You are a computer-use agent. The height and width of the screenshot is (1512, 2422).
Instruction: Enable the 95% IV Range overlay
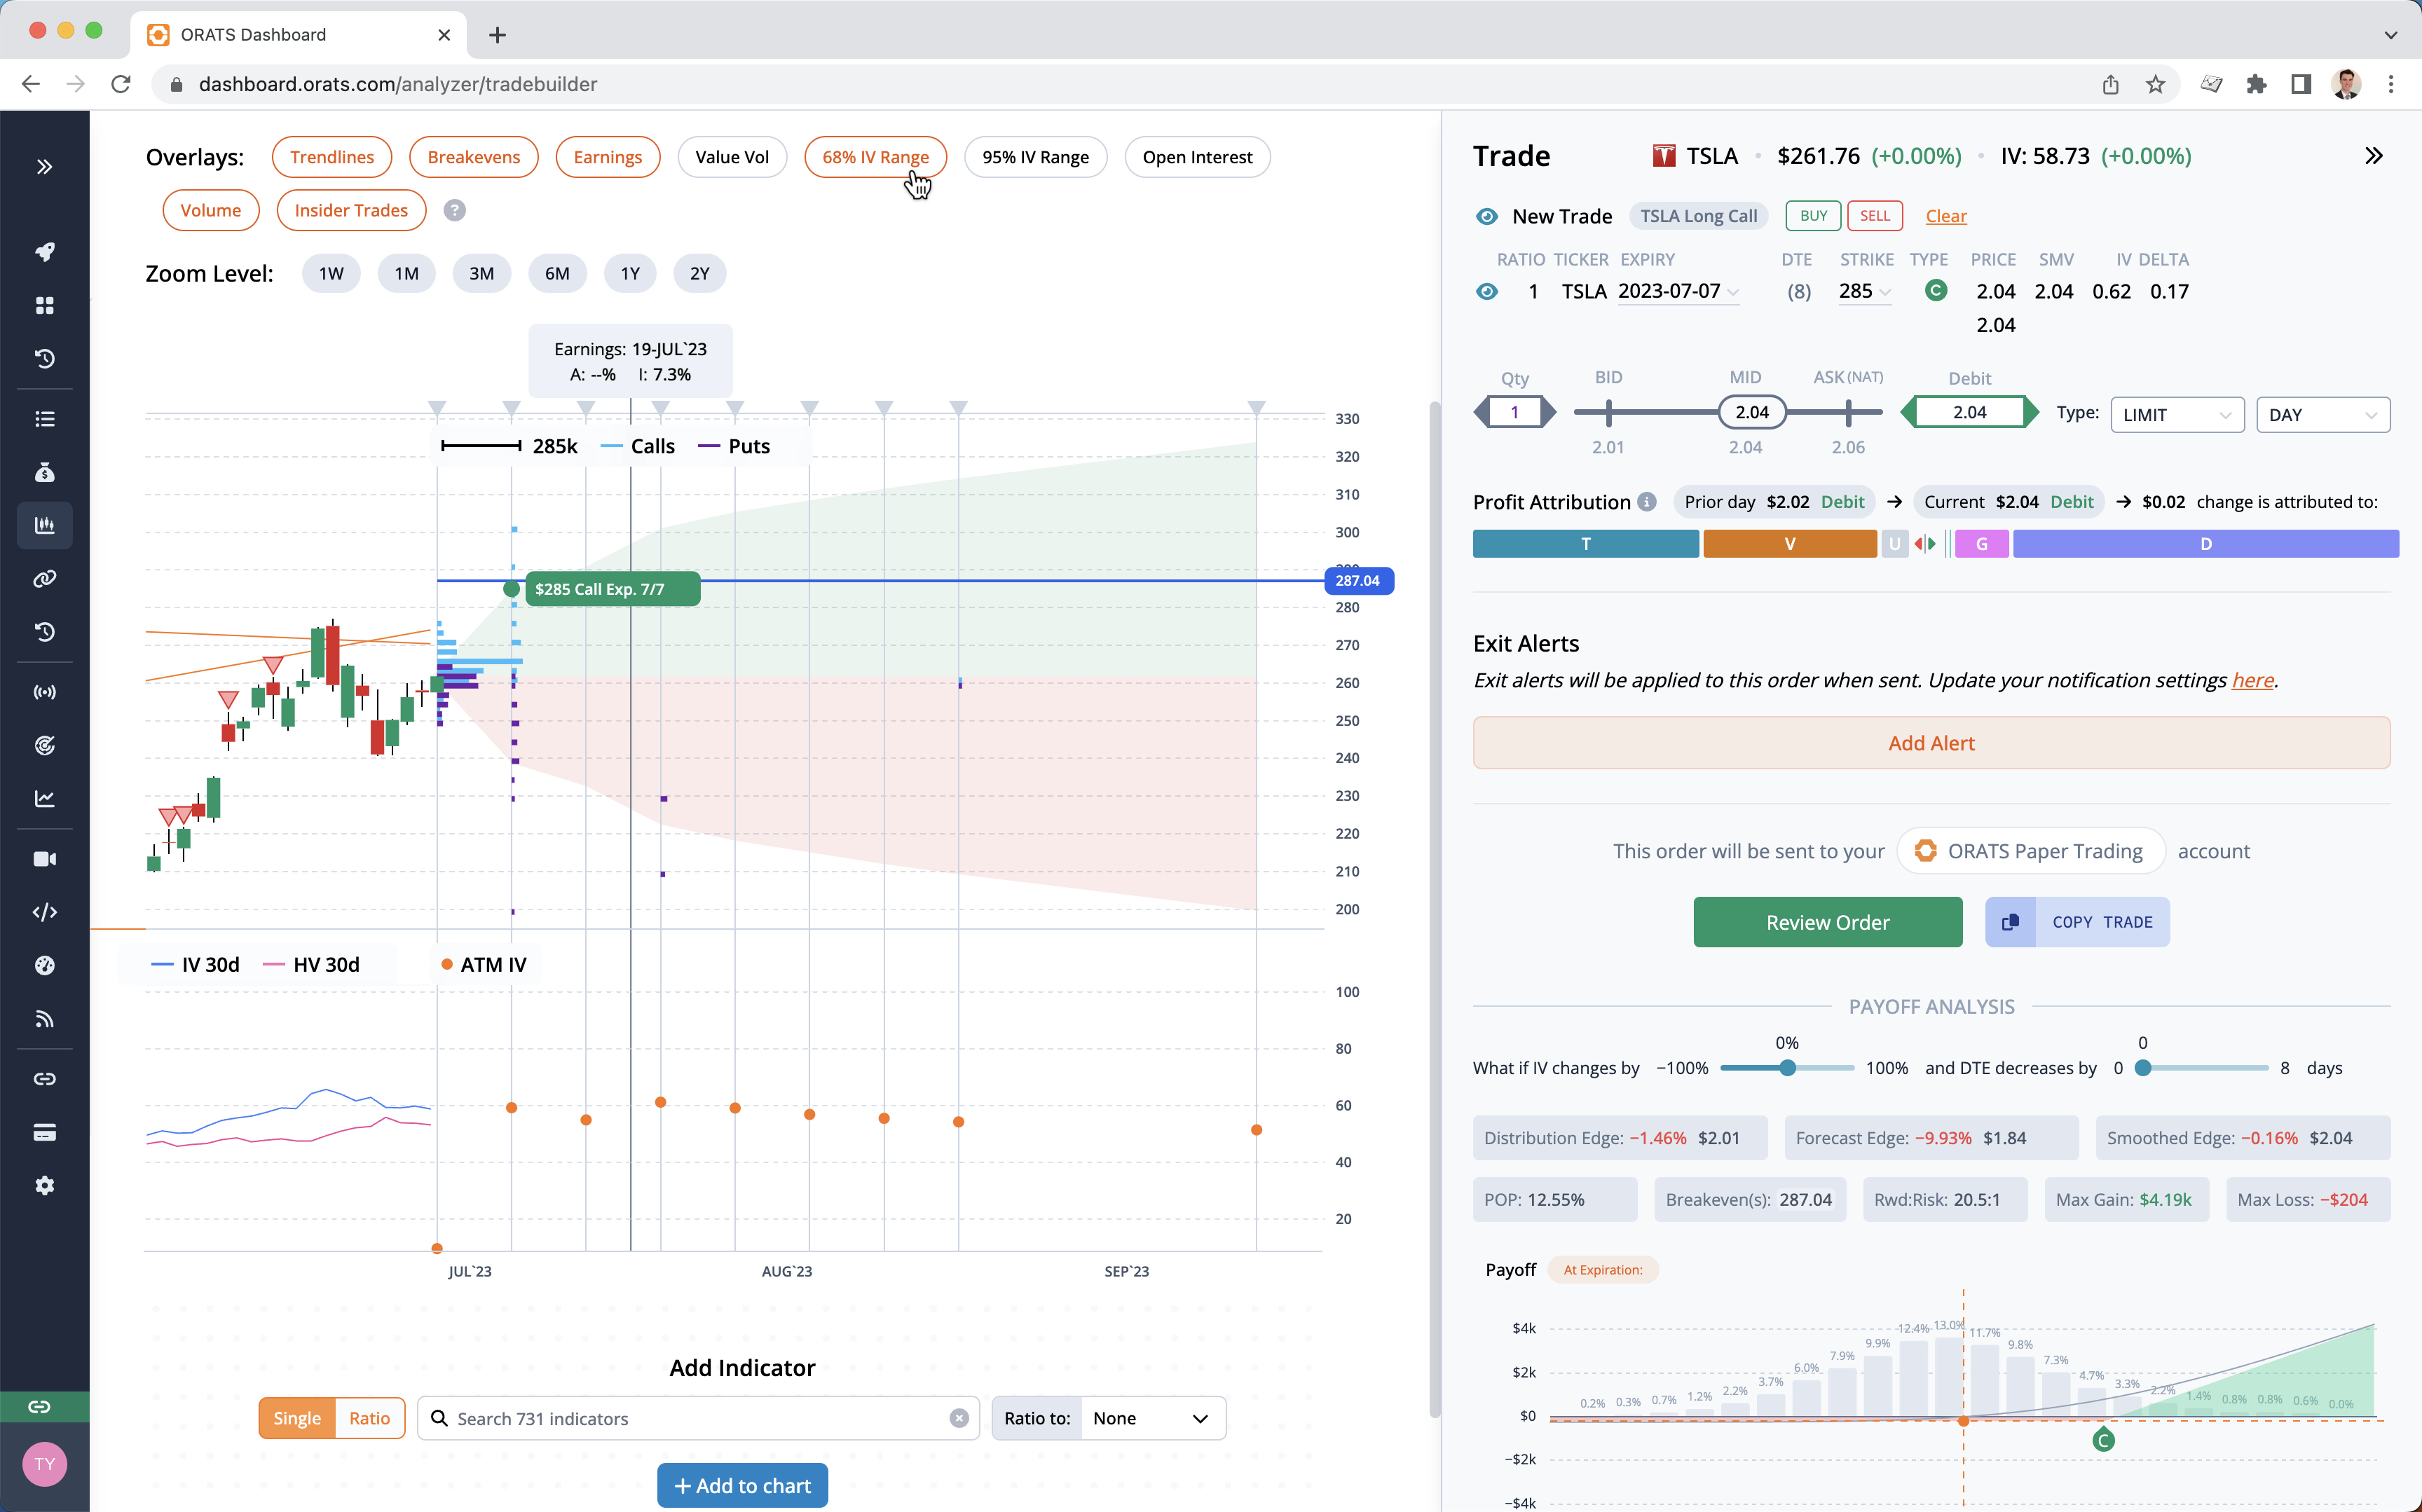click(1035, 156)
